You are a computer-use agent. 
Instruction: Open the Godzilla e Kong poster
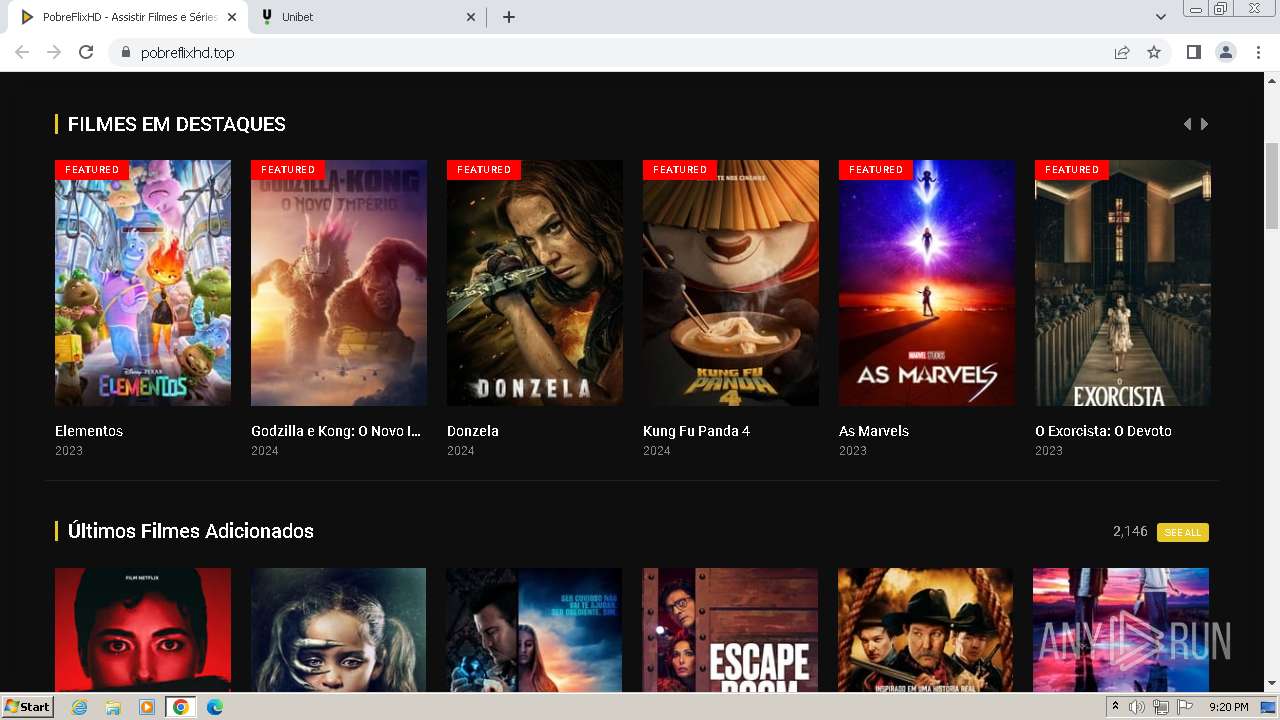(339, 283)
